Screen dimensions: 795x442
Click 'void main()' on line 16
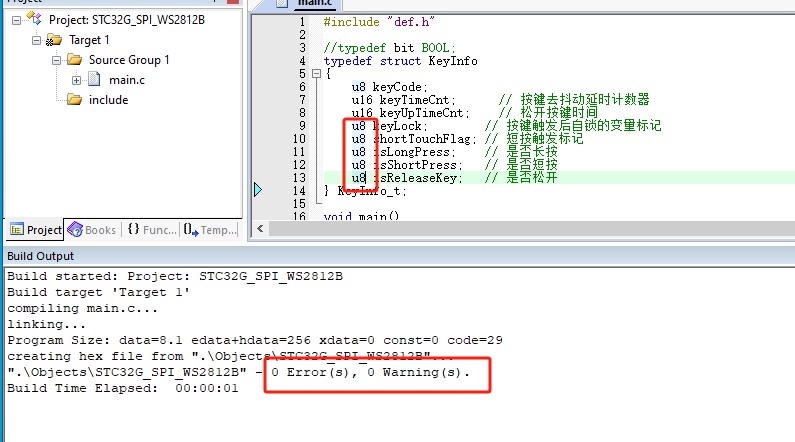click(x=362, y=216)
